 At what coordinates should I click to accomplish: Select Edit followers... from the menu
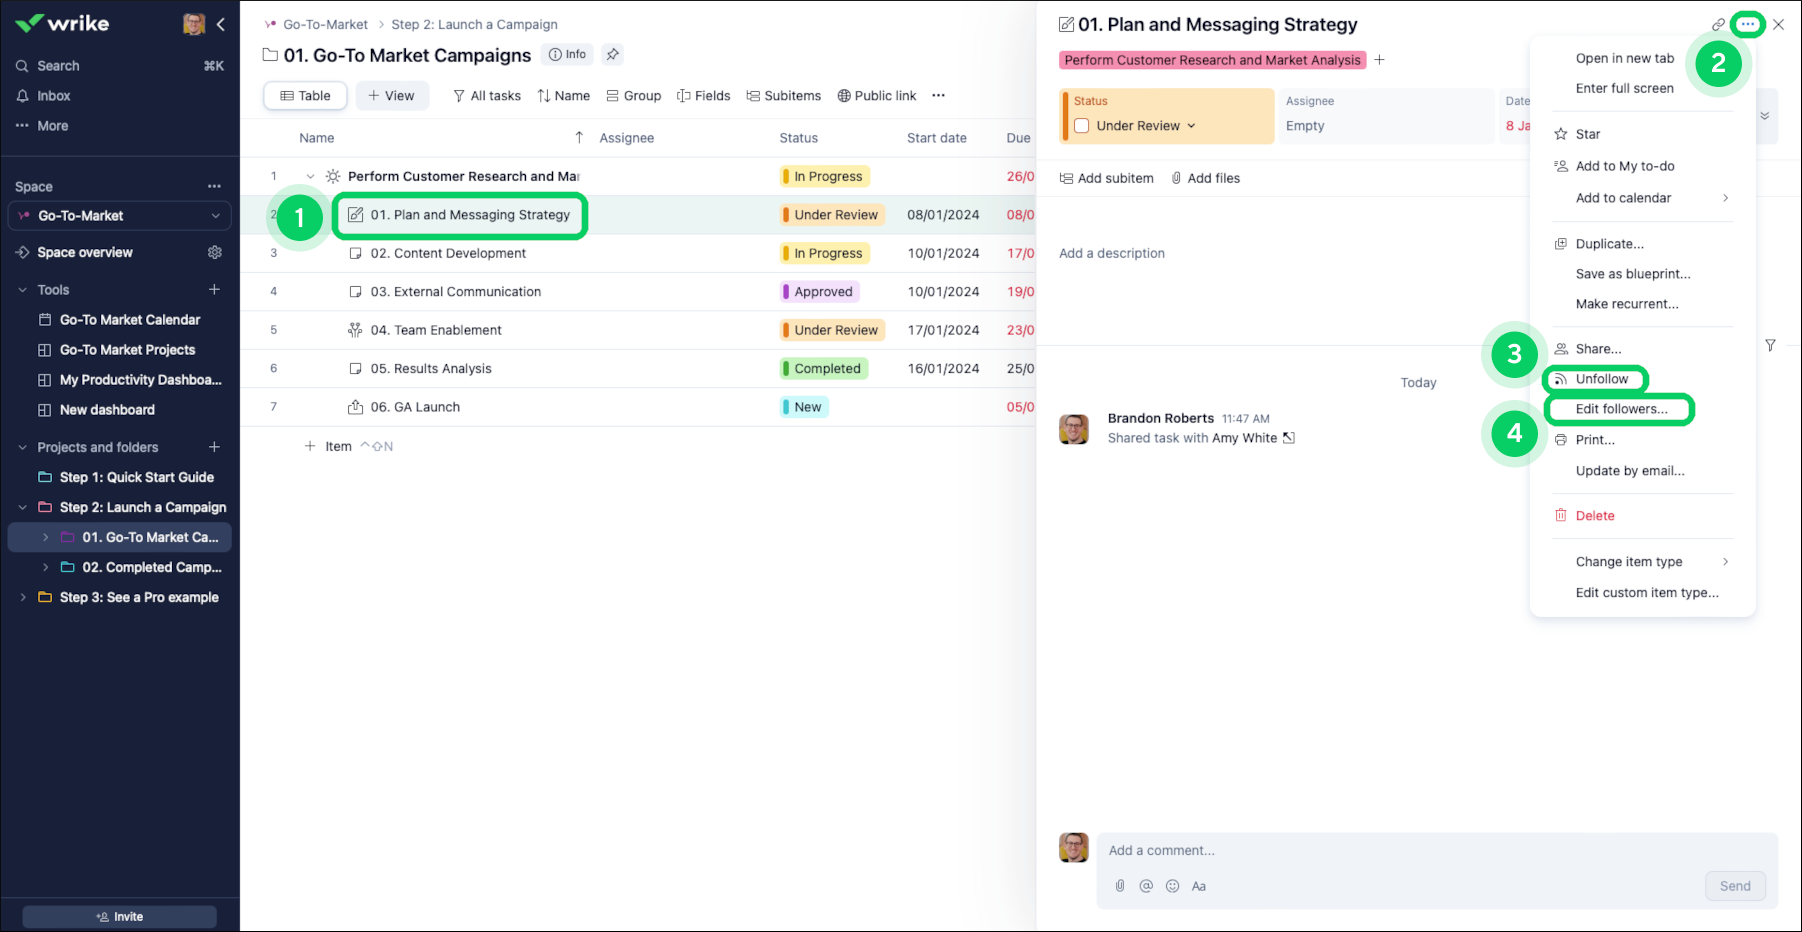click(x=1621, y=409)
